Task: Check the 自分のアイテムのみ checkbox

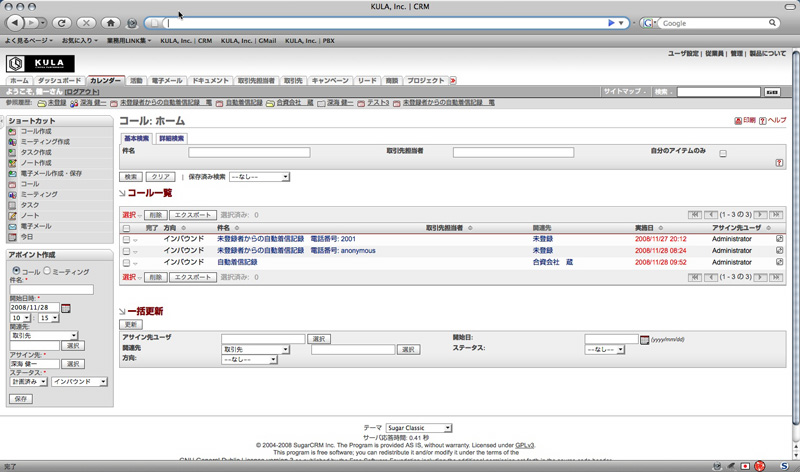Action: click(723, 153)
